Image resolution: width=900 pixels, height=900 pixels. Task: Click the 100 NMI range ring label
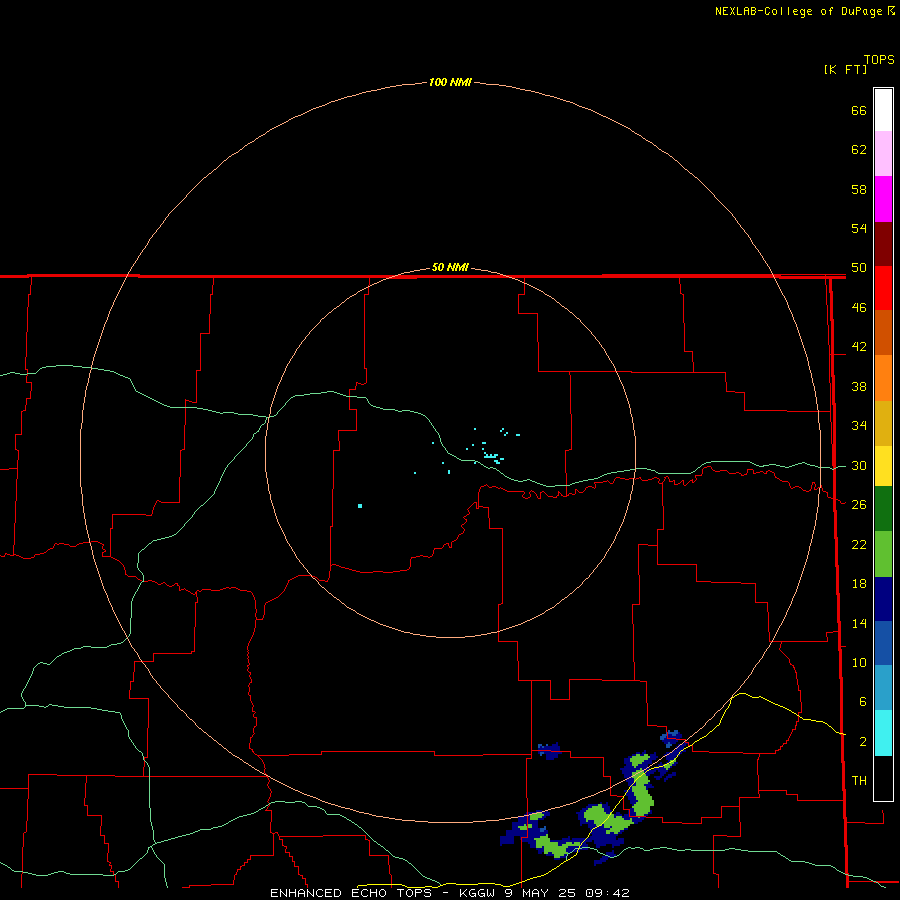(450, 82)
